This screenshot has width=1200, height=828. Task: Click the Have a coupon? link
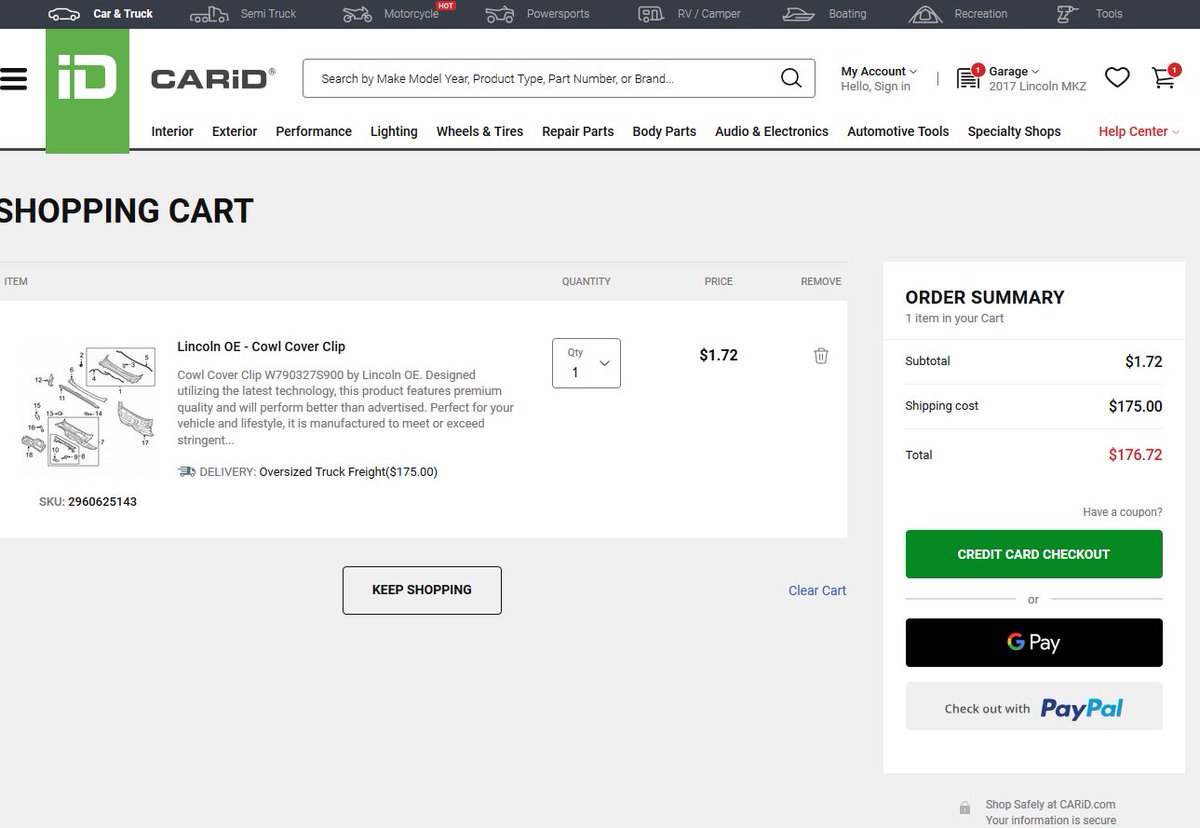pyautogui.click(x=1122, y=512)
